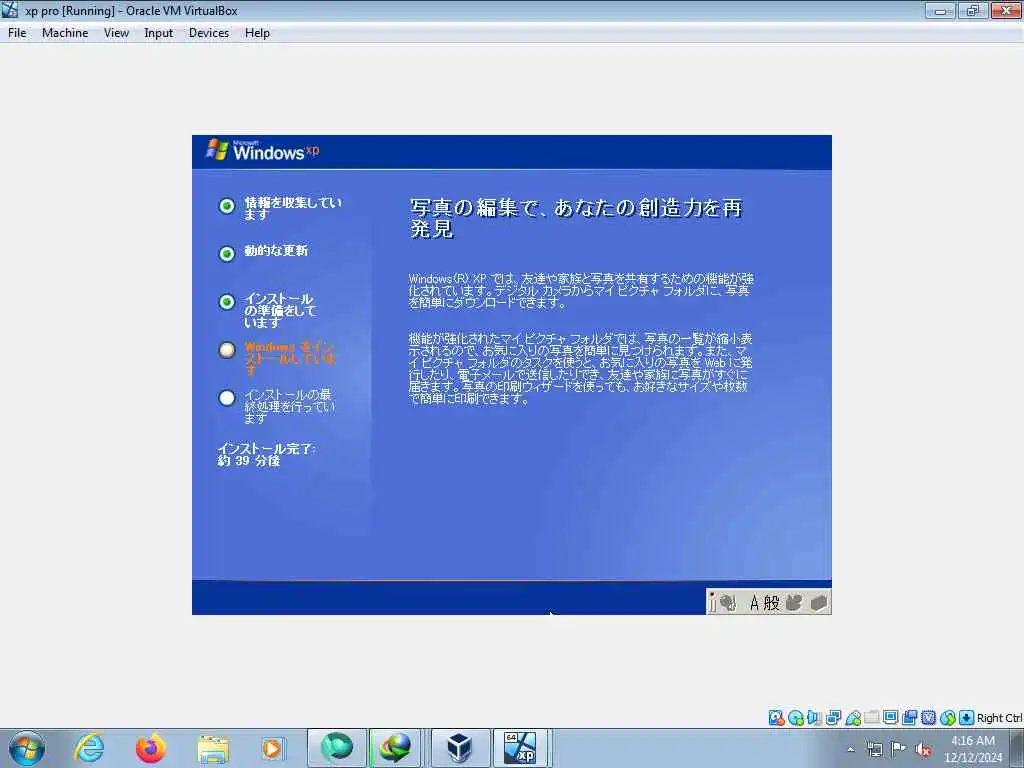Restore down the VirtualBox VM window
The width and height of the screenshot is (1024, 768).
[x=973, y=10]
